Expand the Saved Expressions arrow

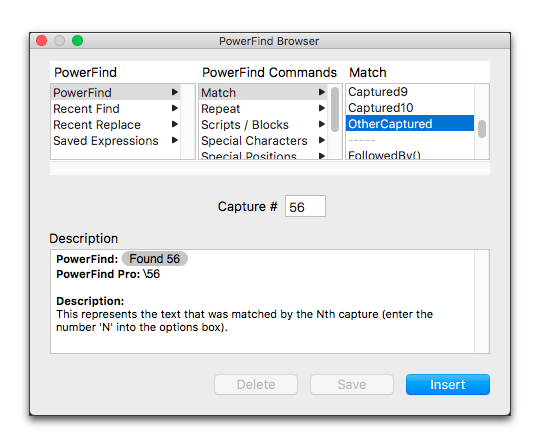175,140
